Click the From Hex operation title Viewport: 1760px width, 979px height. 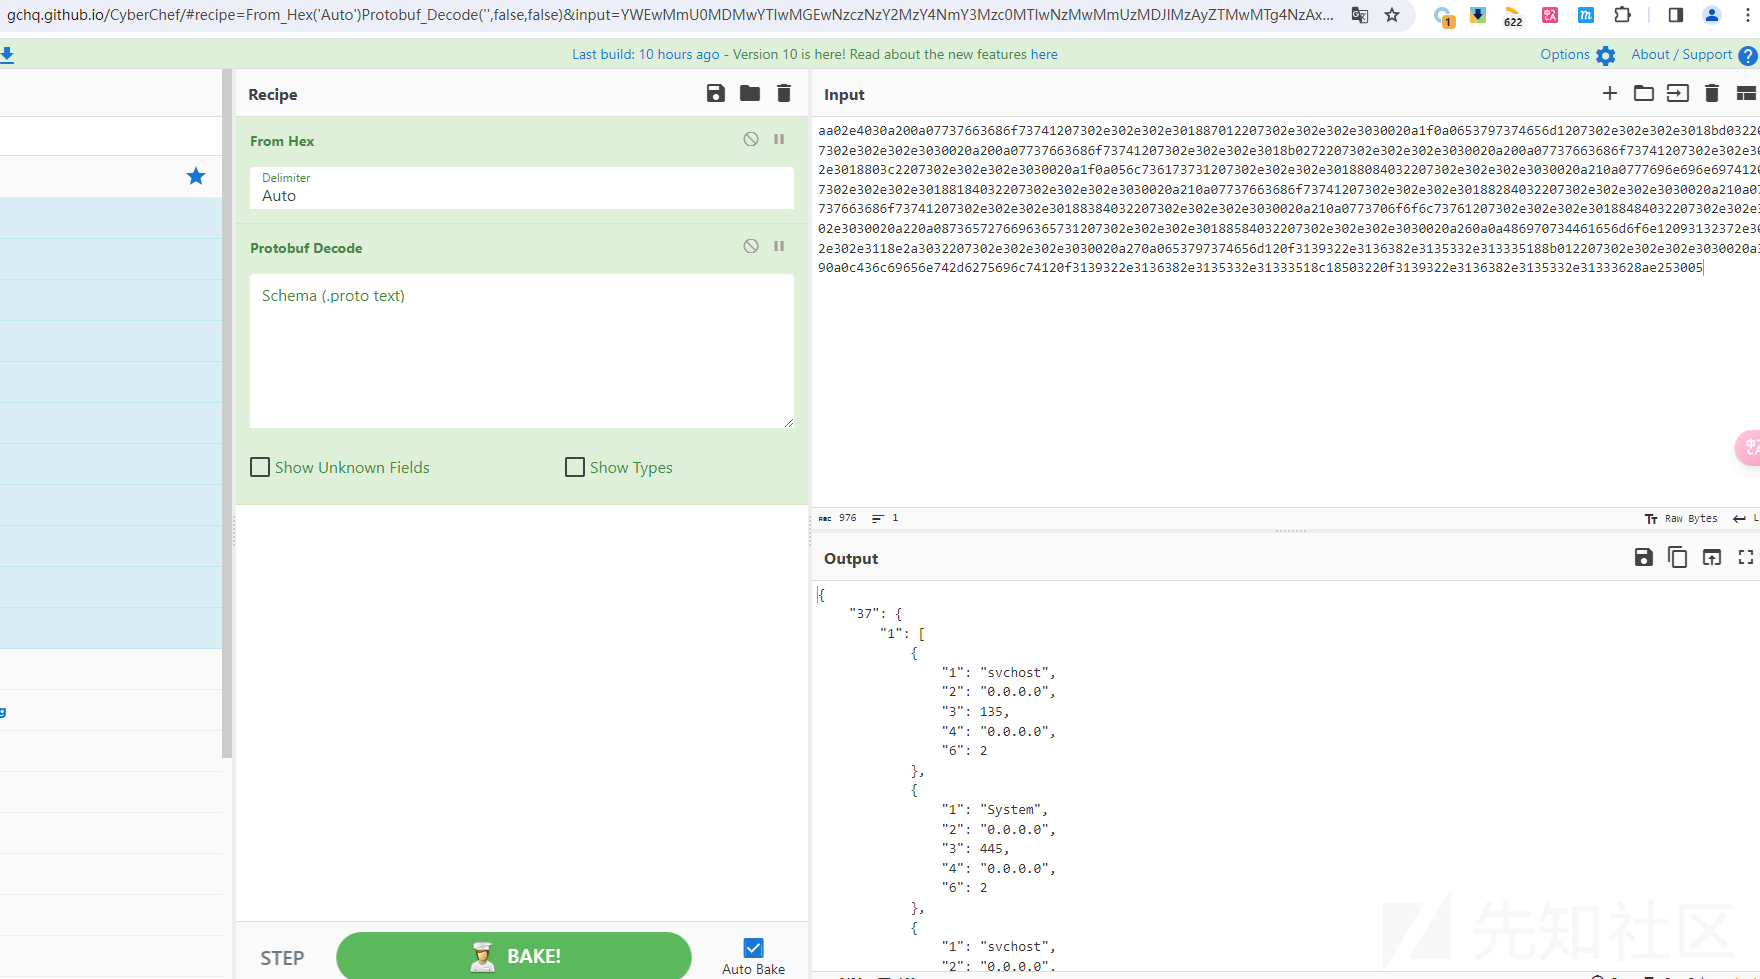tap(282, 141)
